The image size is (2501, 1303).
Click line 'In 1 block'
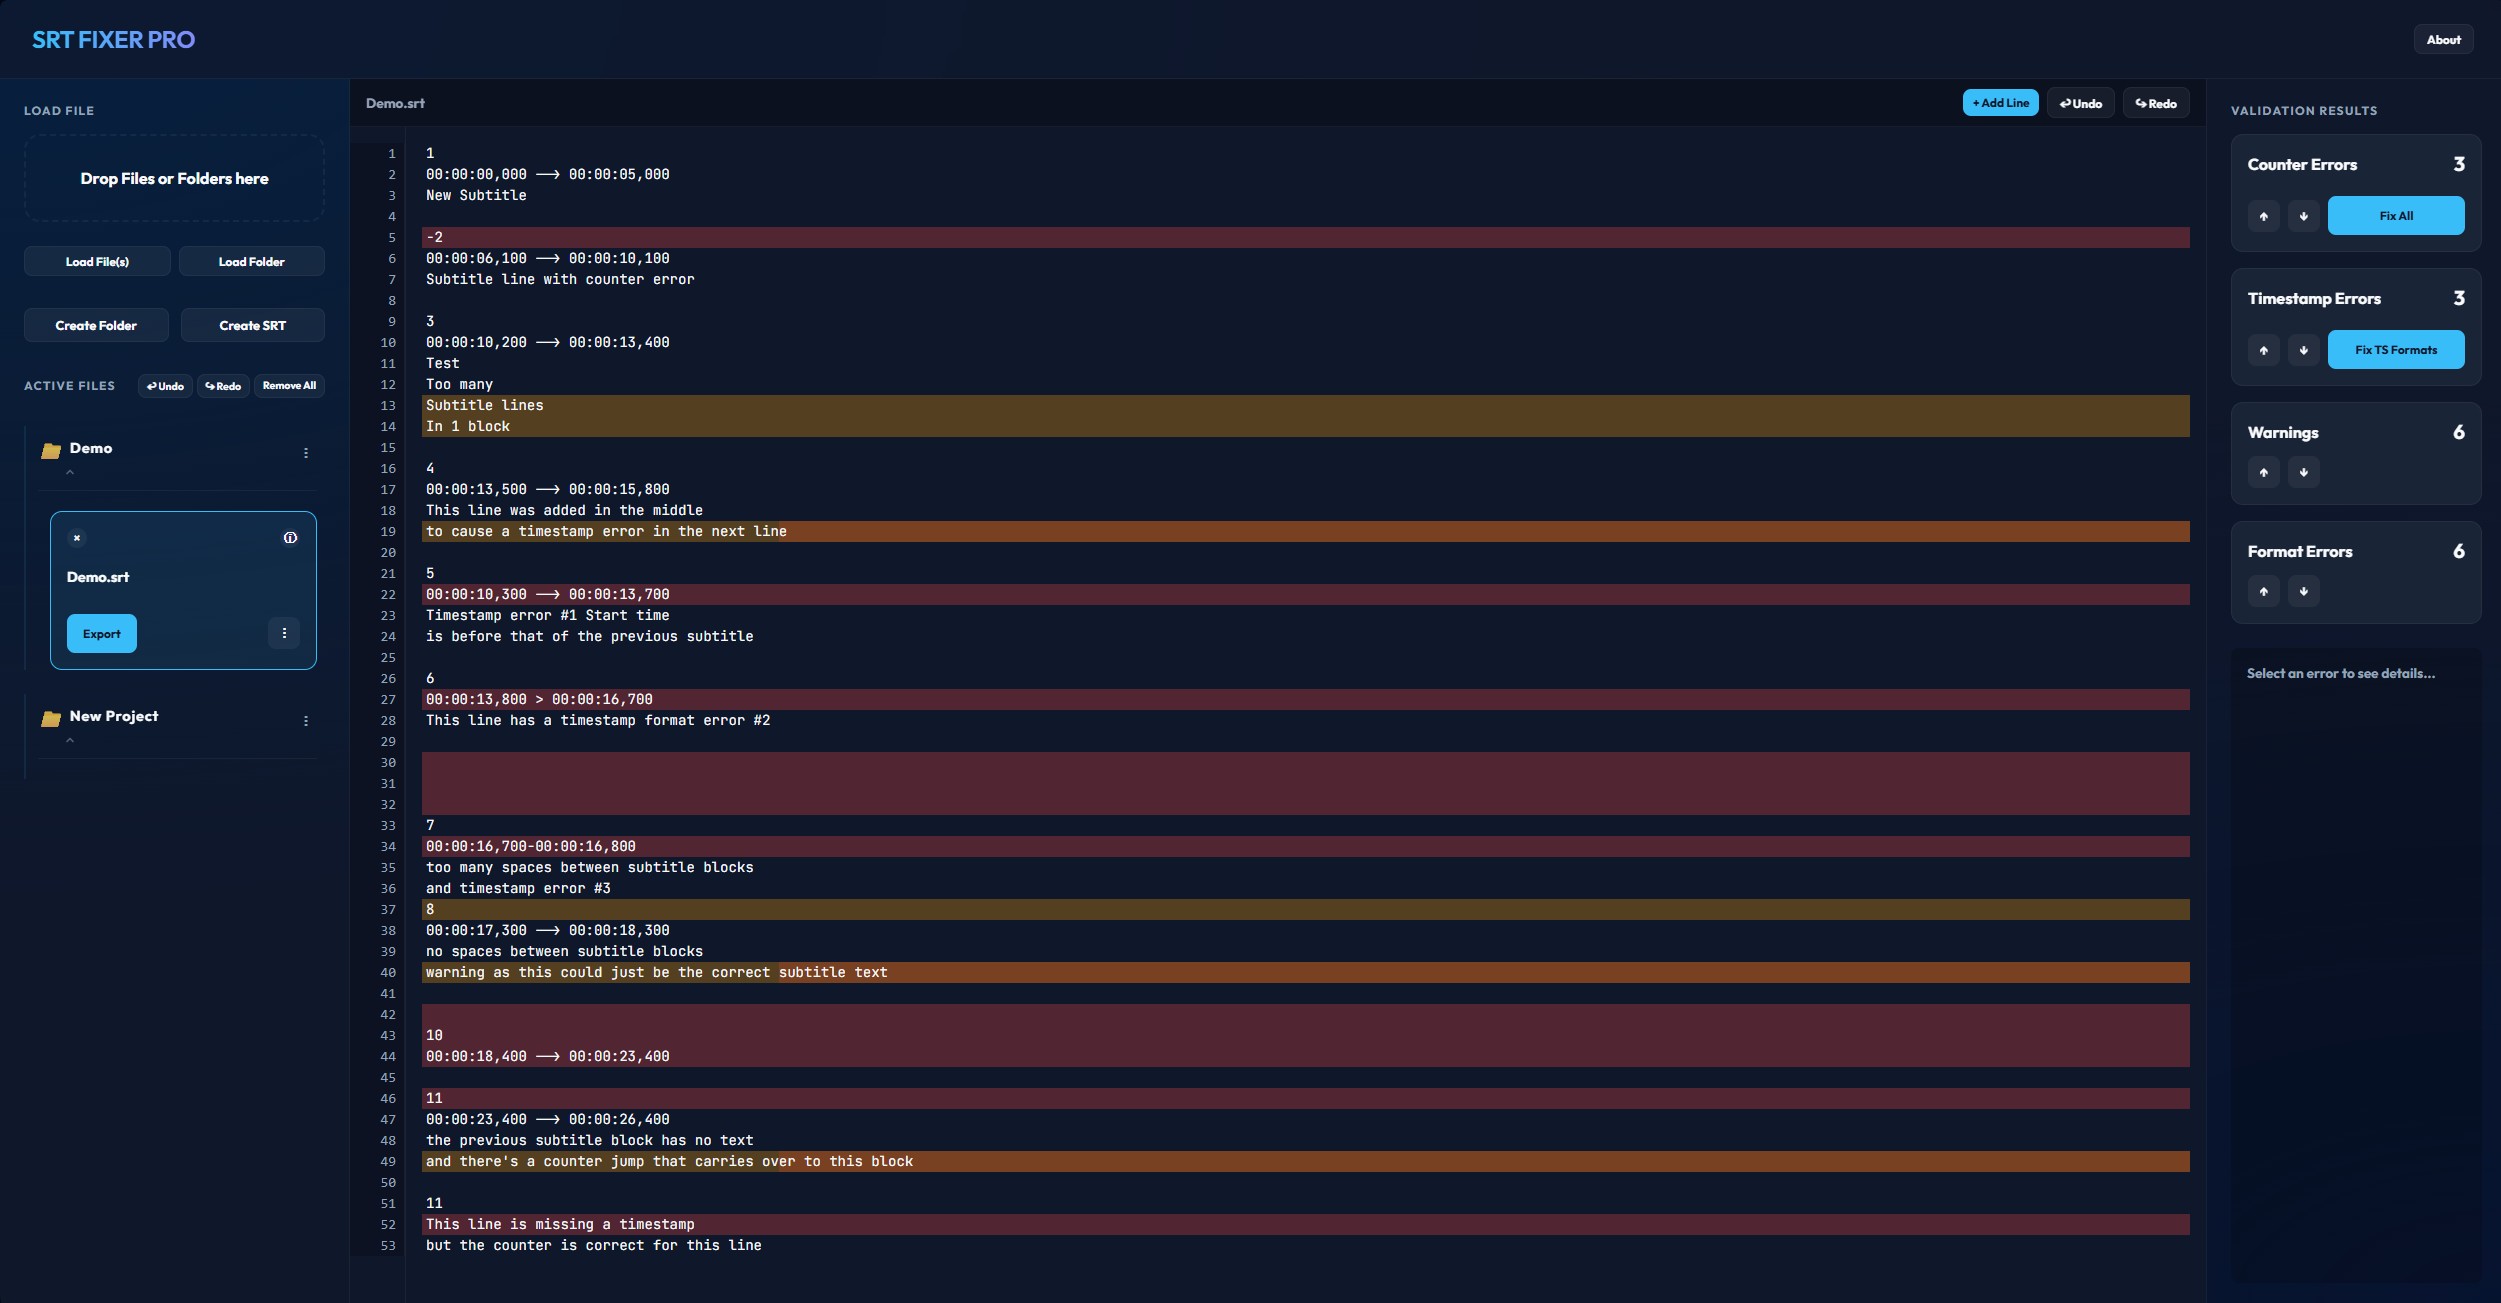(1305, 426)
